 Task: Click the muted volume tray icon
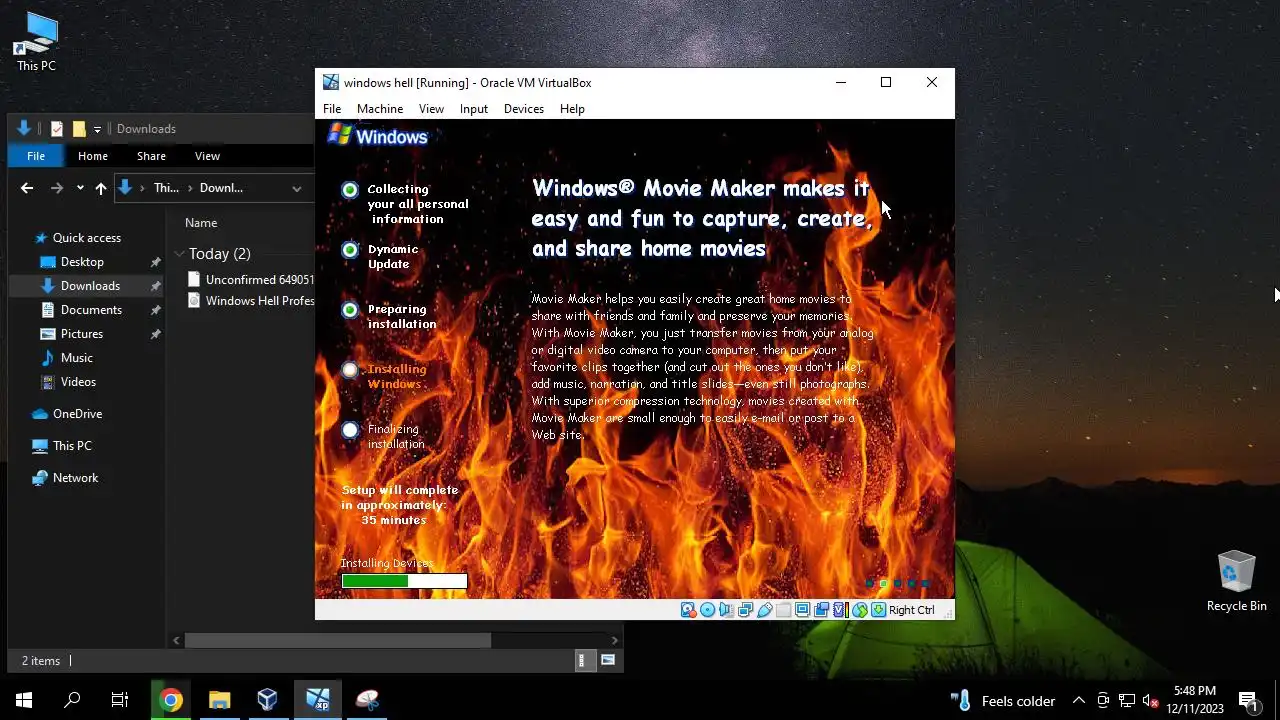click(1151, 700)
